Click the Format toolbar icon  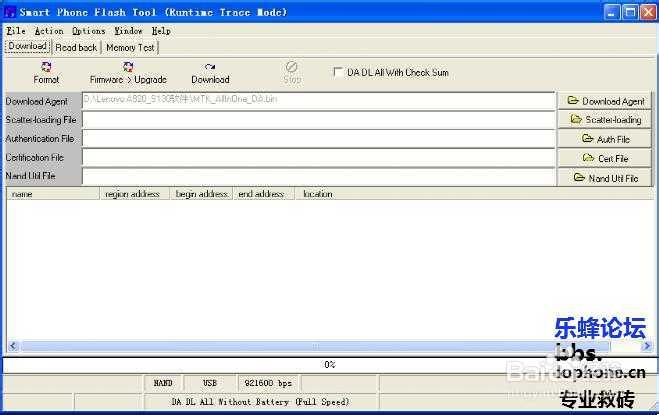46,67
